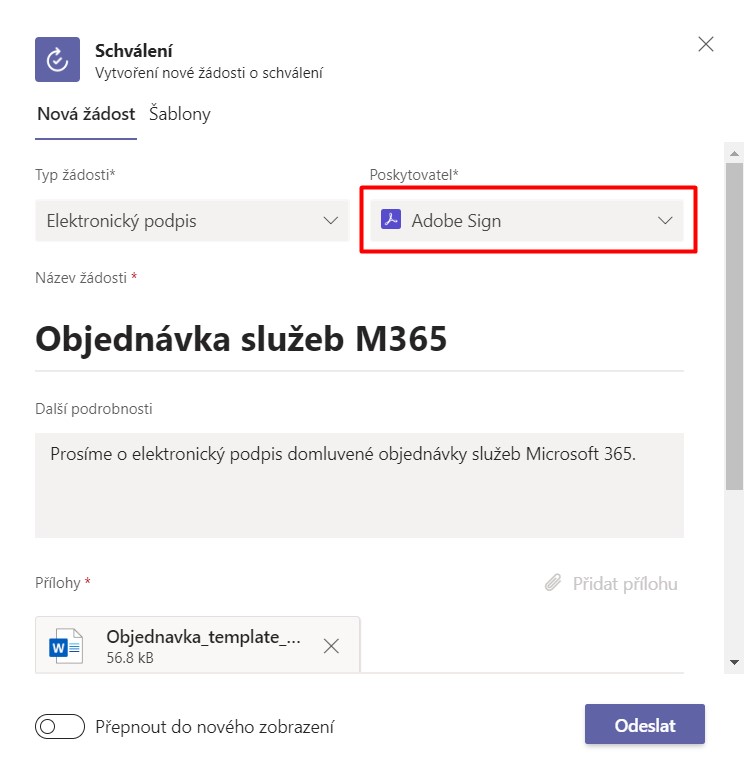Open the Typ žádosti dropdown
The image size is (744, 768).
tap(192, 220)
